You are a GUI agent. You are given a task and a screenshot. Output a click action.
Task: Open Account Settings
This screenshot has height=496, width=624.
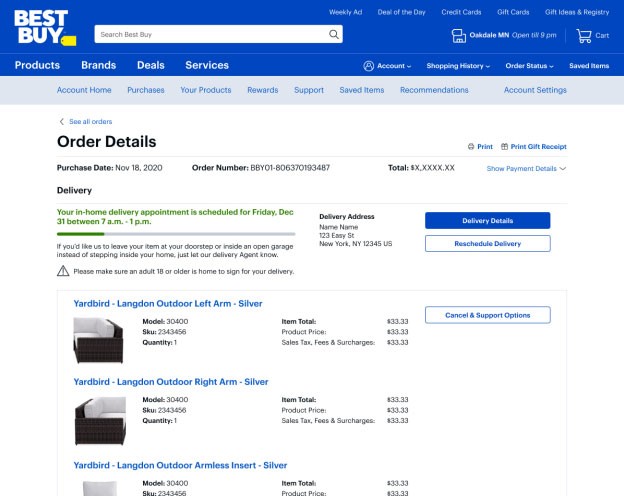(535, 90)
